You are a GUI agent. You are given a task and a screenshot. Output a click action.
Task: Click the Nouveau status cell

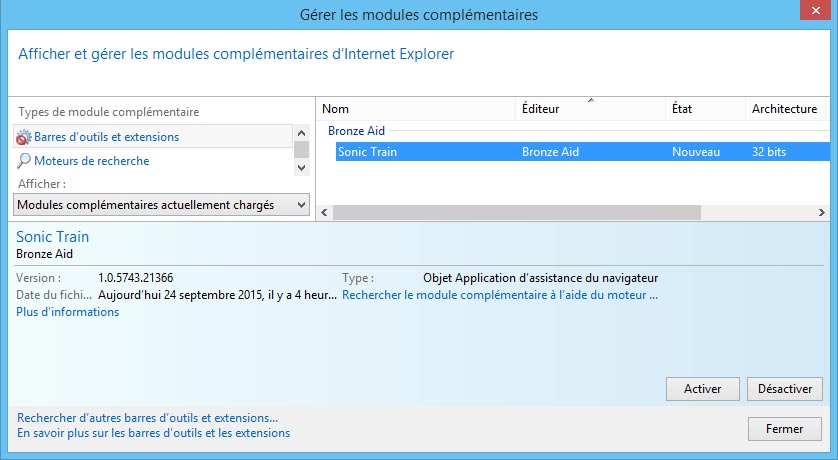point(696,152)
